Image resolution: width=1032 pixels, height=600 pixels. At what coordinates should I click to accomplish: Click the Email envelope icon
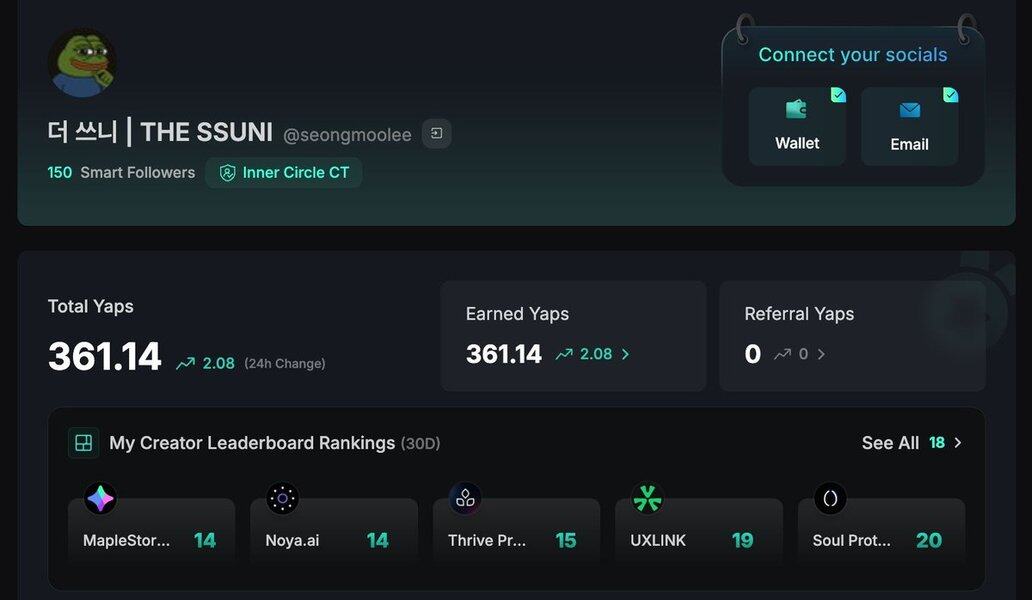point(909,110)
